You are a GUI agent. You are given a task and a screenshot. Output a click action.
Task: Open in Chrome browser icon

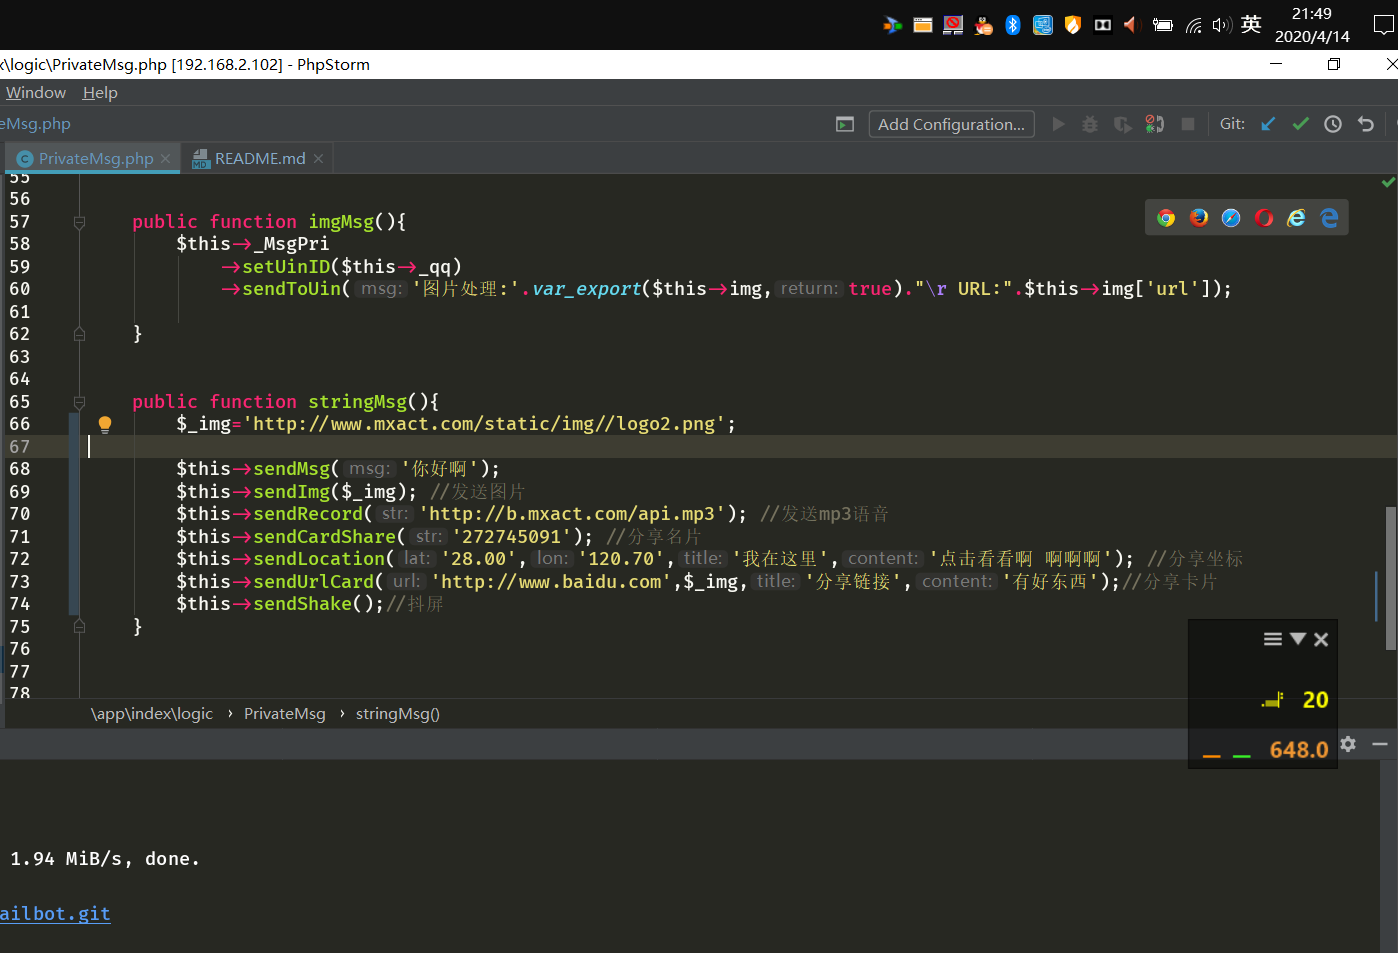pos(1166,218)
